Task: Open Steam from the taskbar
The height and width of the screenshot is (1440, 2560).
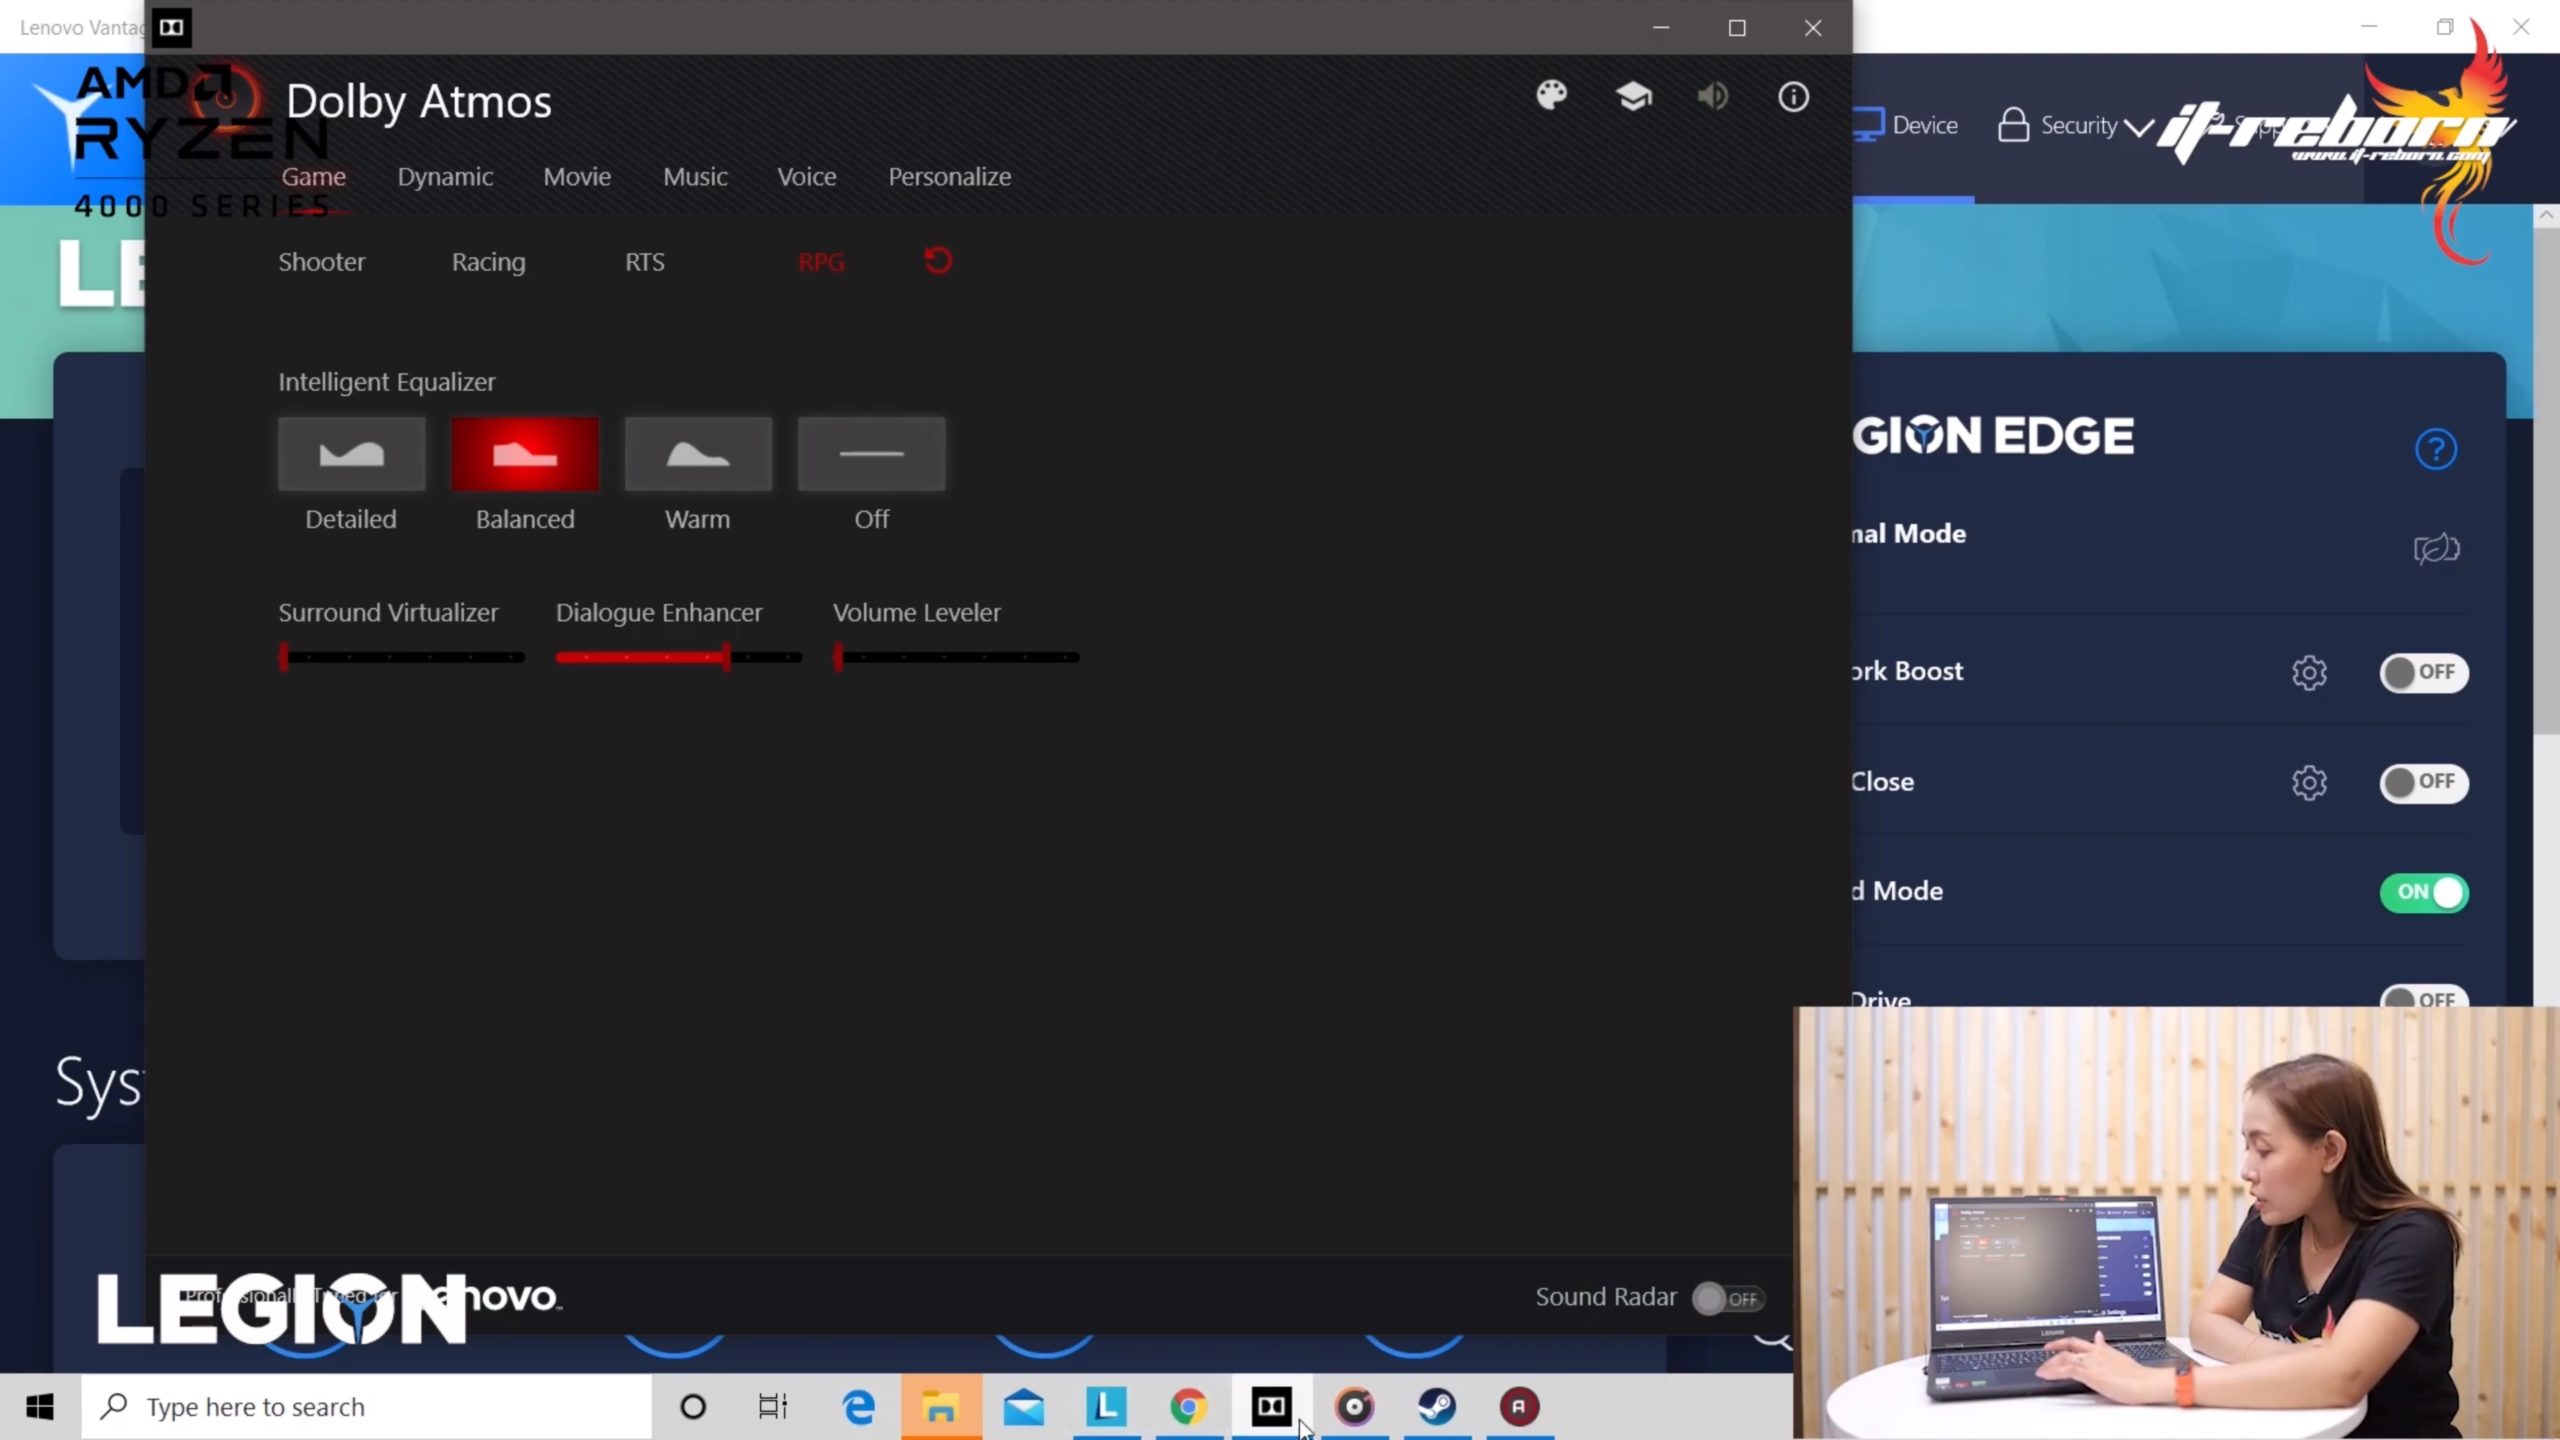Action: point(1437,1407)
